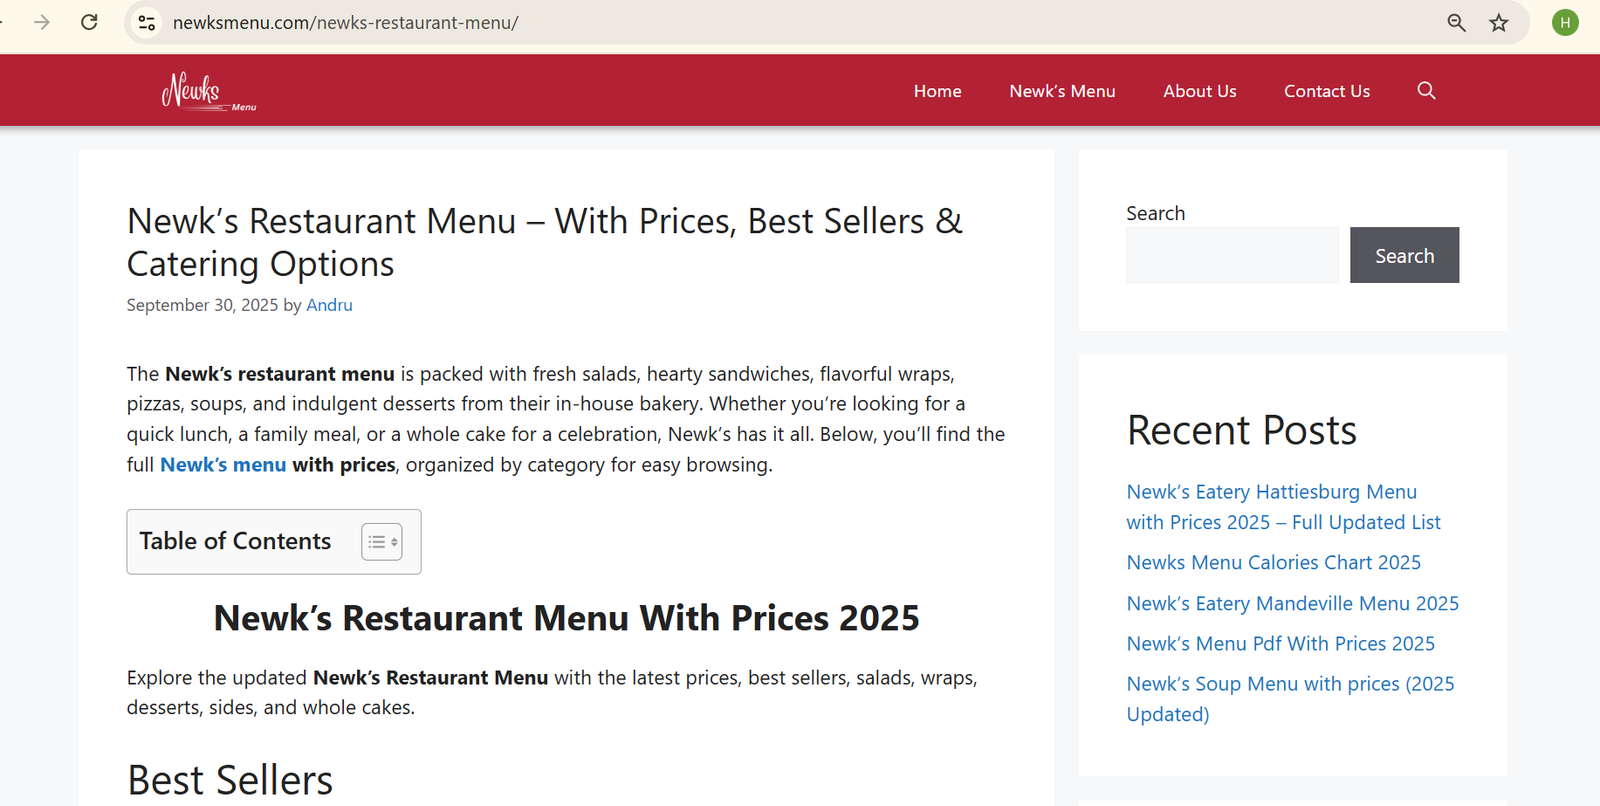Open Newks Menu Calories Chart 2025 post

pos(1273,563)
